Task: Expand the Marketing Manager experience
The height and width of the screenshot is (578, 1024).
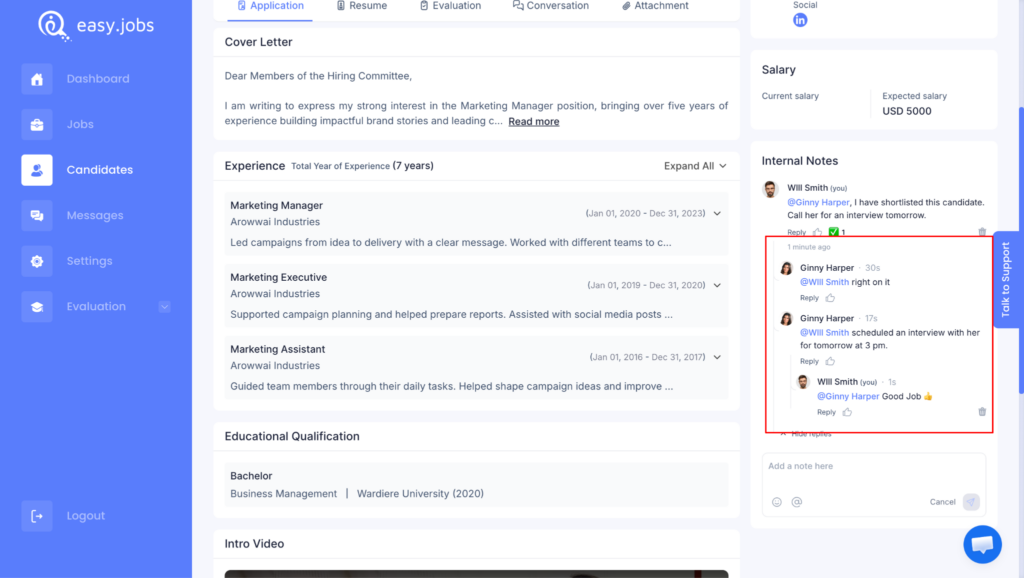Action: (x=717, y=214)
